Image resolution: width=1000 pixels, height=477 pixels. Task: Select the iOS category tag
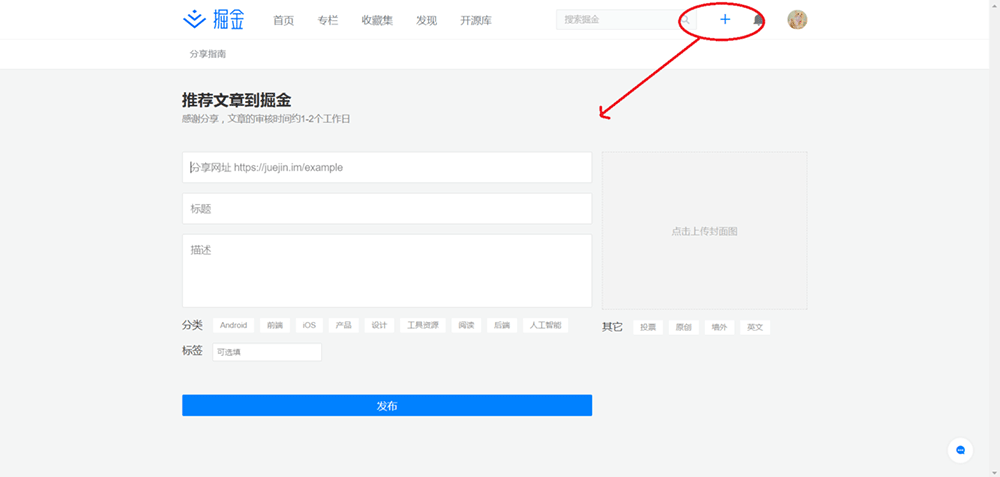tap(309, 325)
